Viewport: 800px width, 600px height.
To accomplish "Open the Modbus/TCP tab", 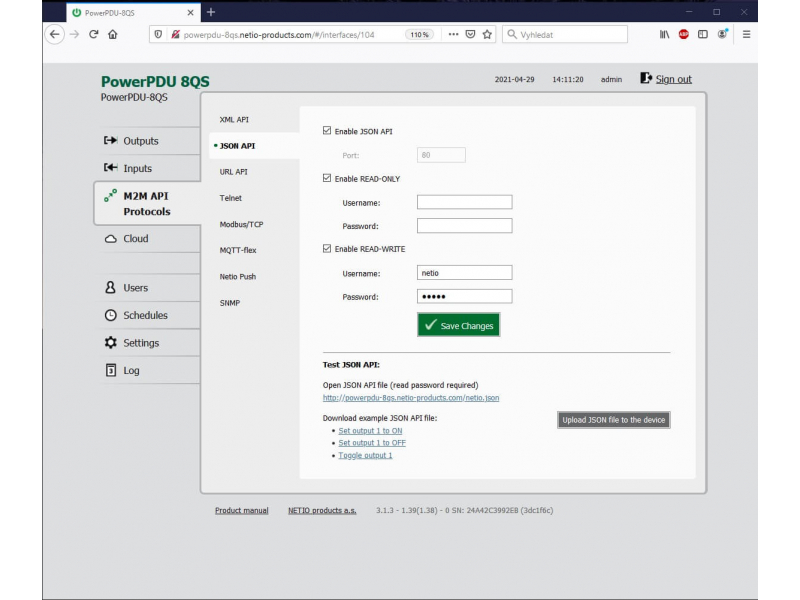I will [x=241, y=224].
